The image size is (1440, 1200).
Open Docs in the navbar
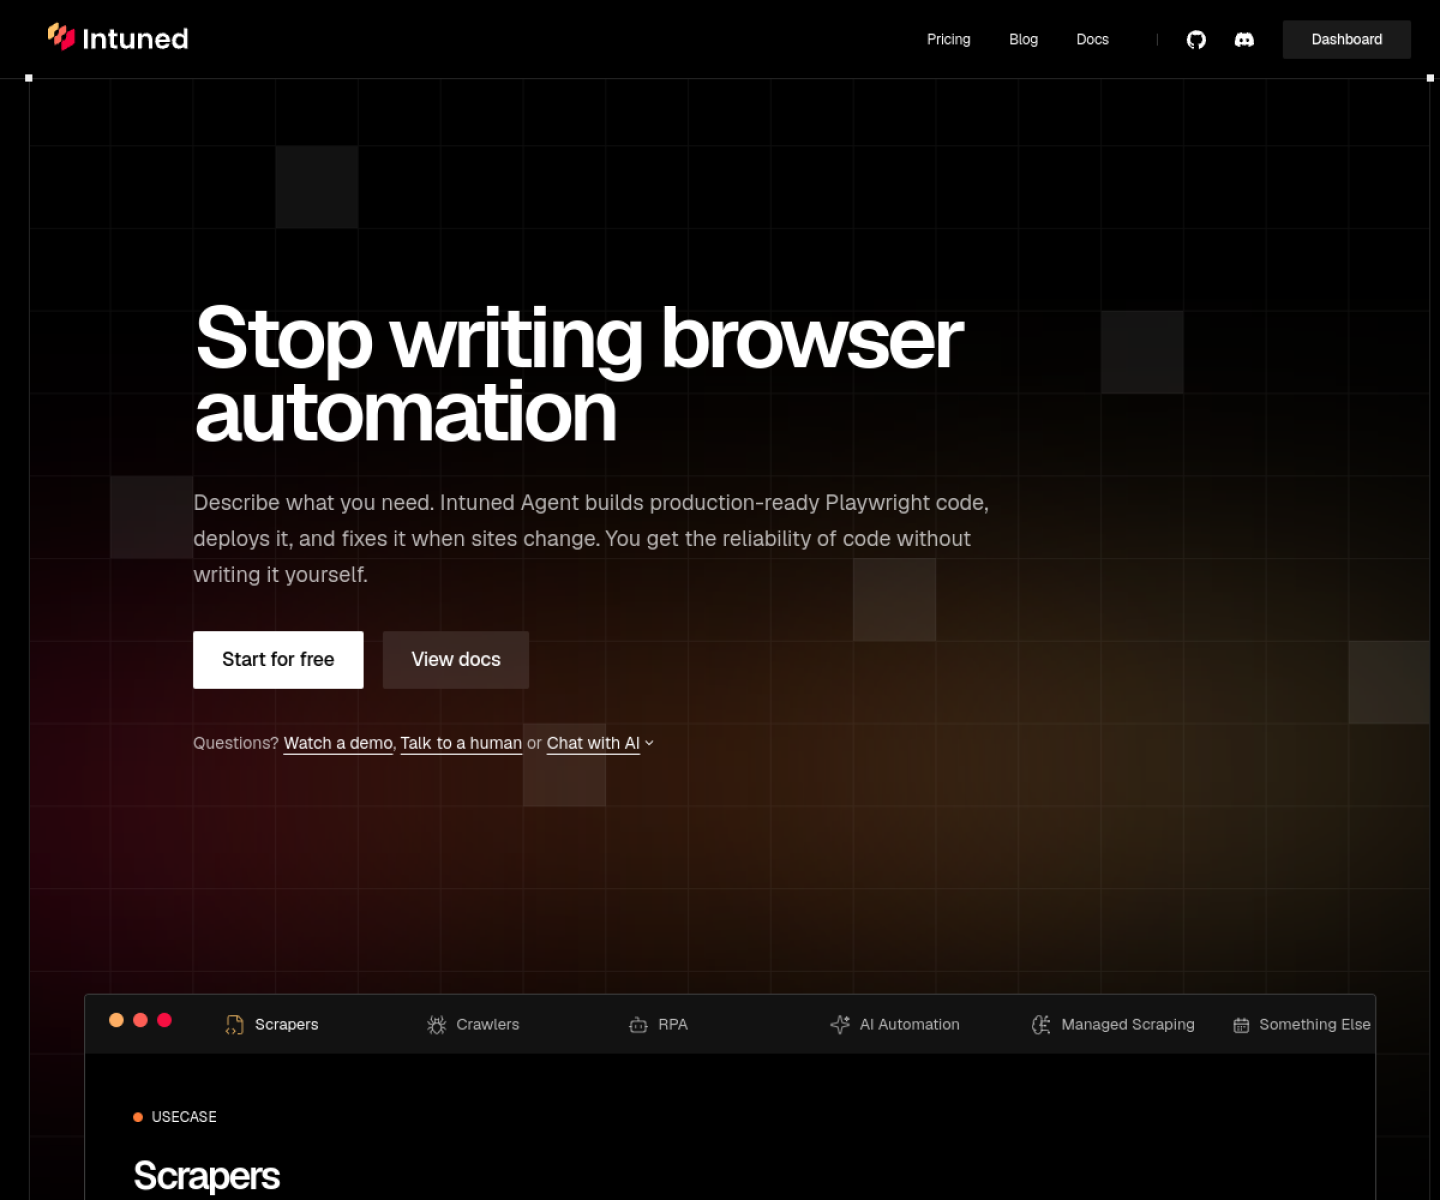[x=1092, y=39]
